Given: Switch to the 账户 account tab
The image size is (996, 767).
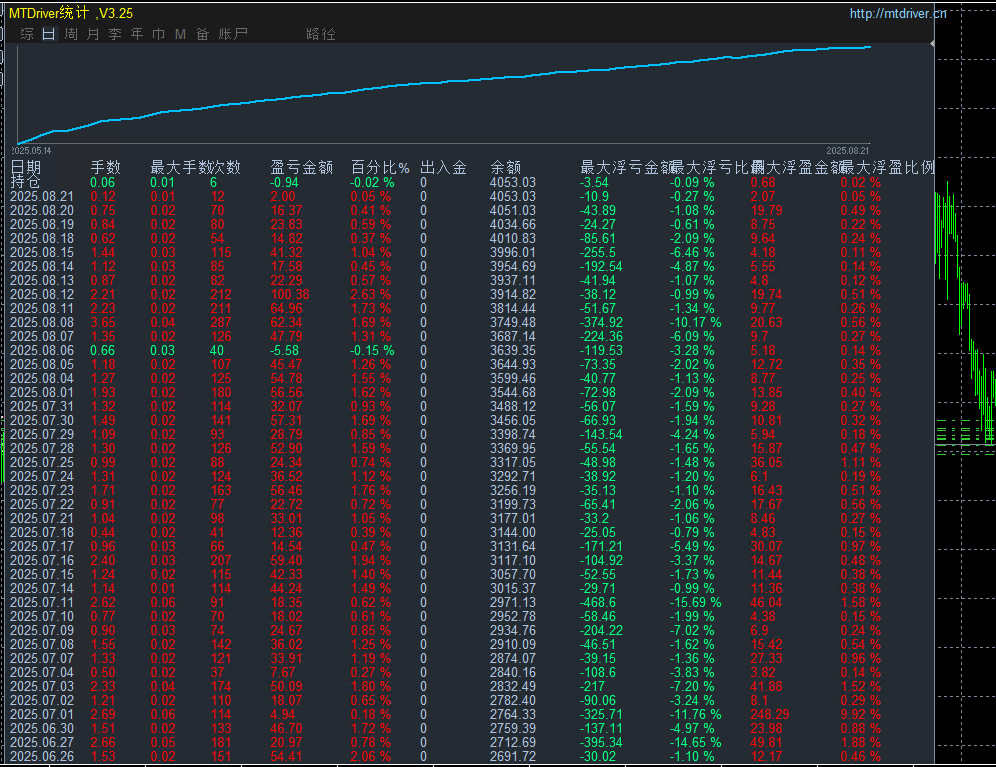Looking at the screenshot, I should pyautogui.click(x=233, y=34).
